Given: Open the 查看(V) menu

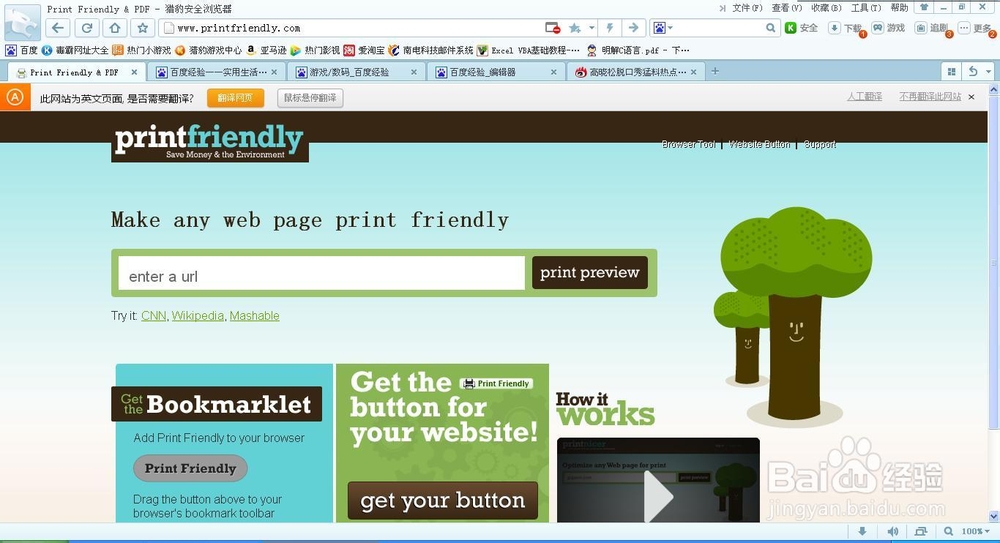Looking at the screenshot, I should (786, 8).
